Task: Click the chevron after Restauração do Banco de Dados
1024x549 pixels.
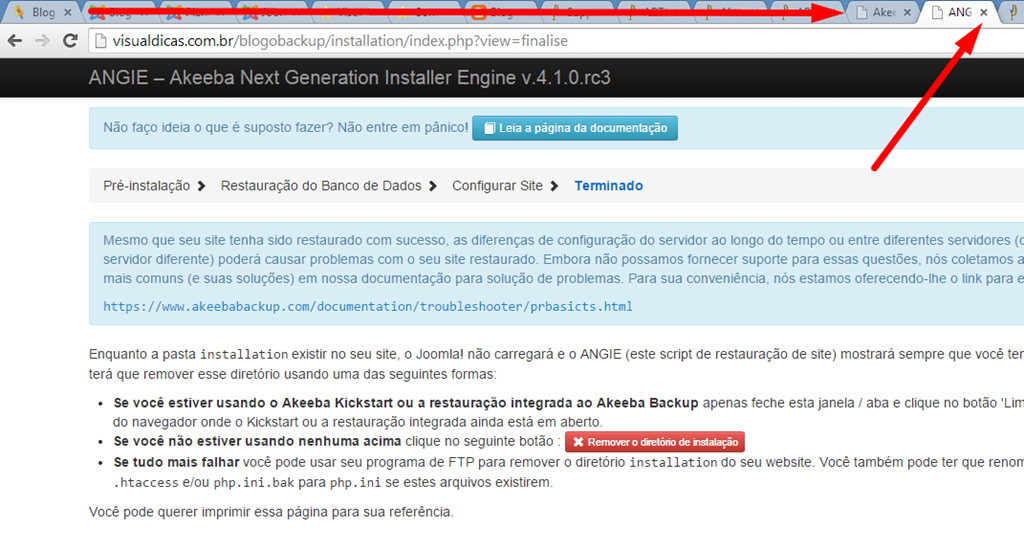Action: (432, 186)
